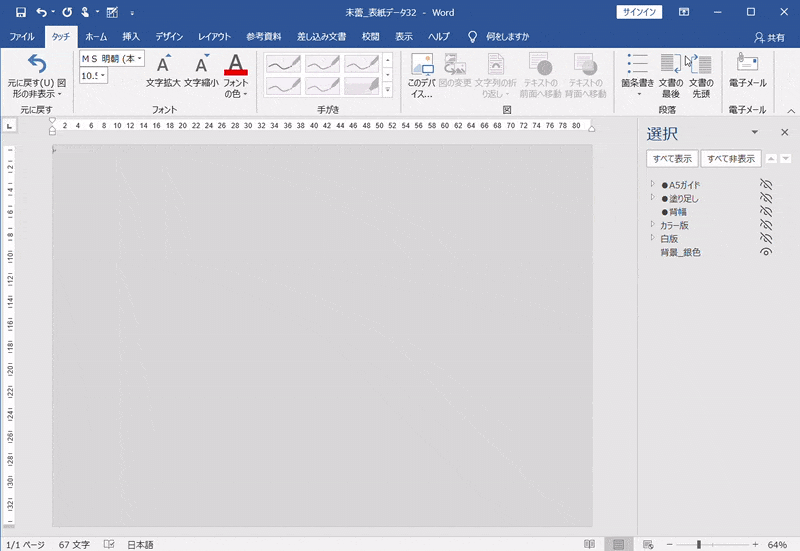The width and height of the screenshot is (800, 551).
Task: Click 文字拡大 grow font icon
Action: click(163, 64)
